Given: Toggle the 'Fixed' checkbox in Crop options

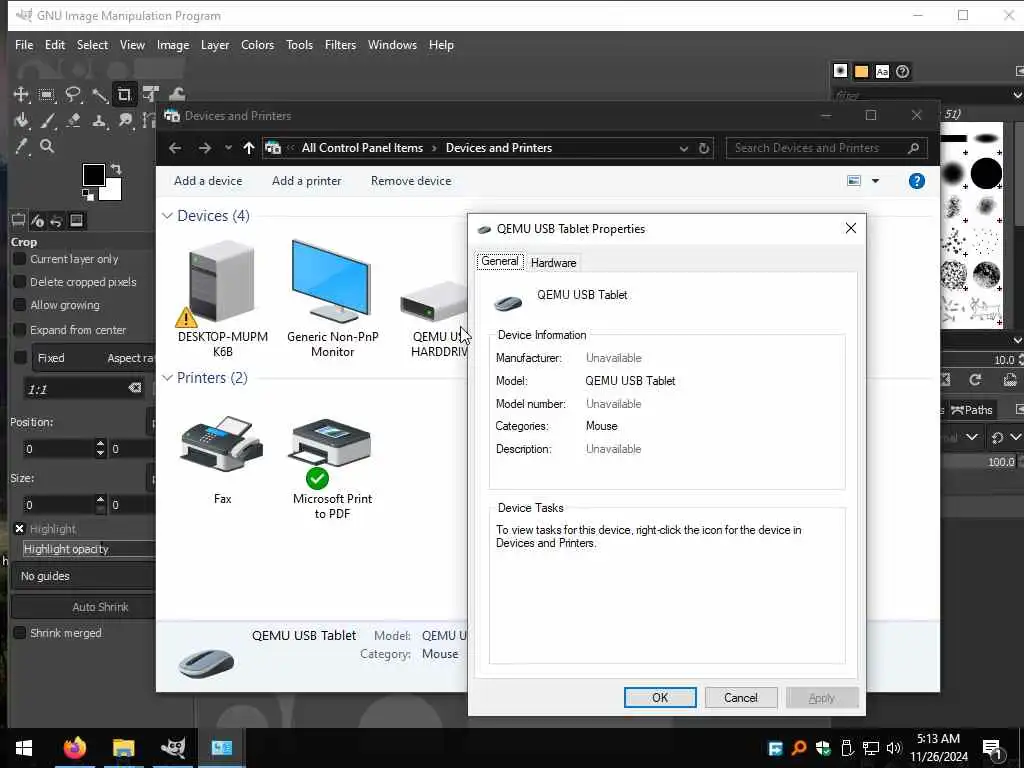Looking at the screenshot, I should [x=20, y=358].
